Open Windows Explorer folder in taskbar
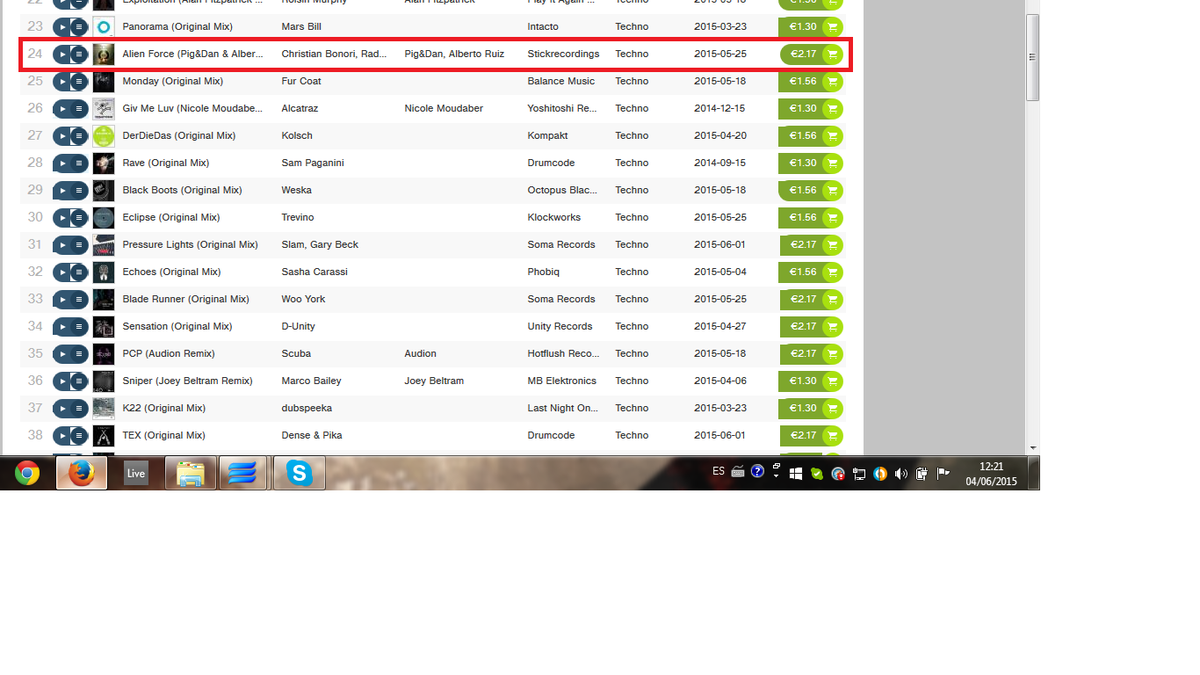The width and height of the screenshot is (1200, 675). [x=190, y=473]
